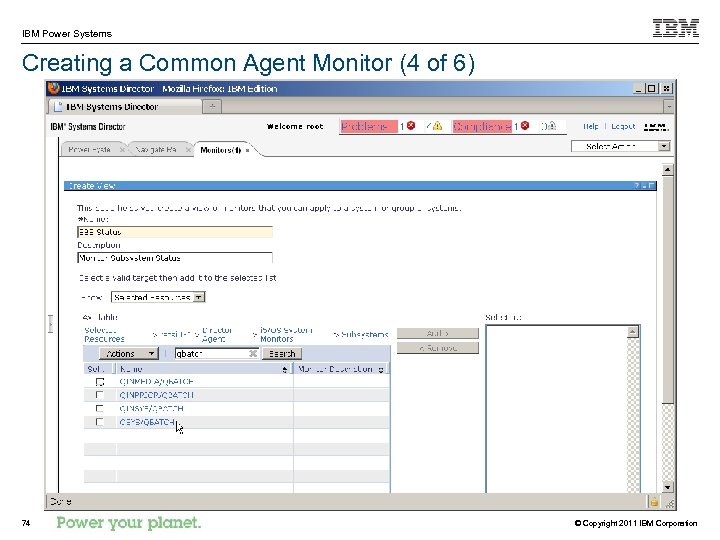Screen dimensions: 720x540
Task: Switch to the Navigate Resources tab
Action: 156,150
